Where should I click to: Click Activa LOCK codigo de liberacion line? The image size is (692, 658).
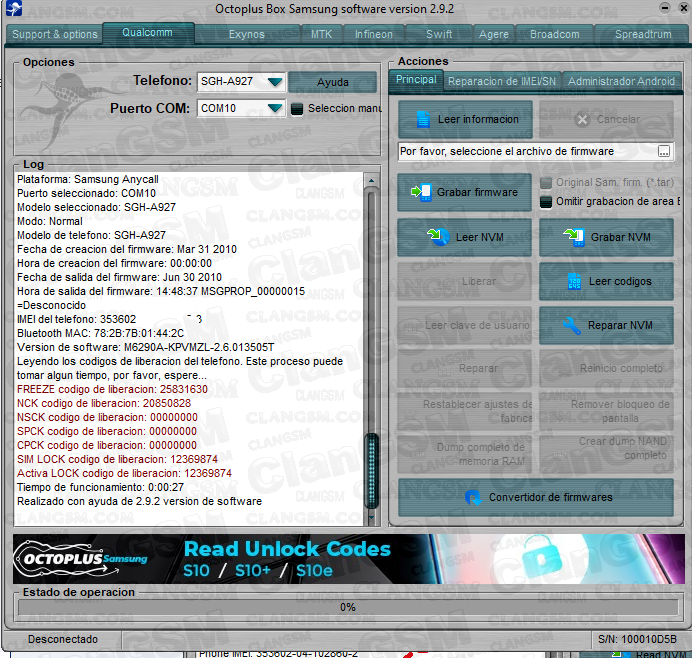(x=124, y=474)
